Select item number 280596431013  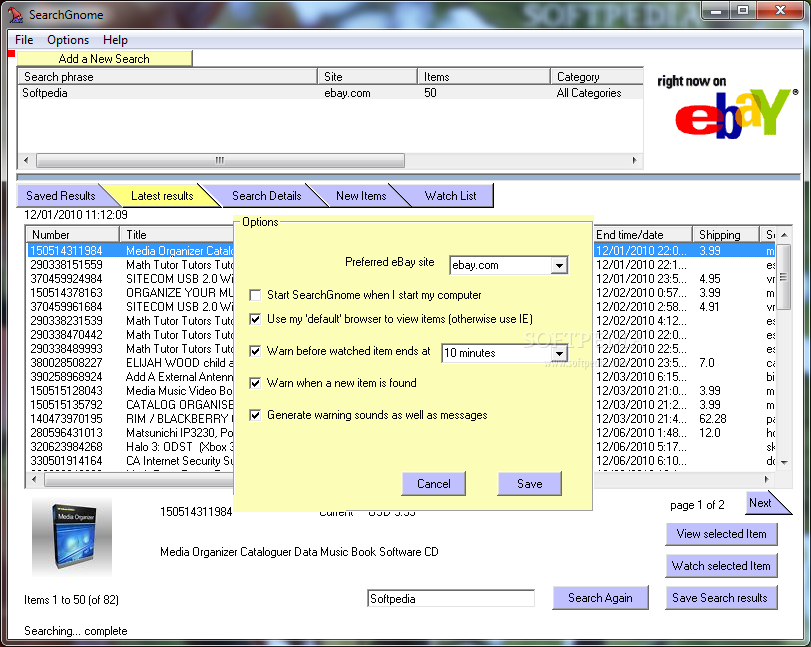[x=66, y=432]
